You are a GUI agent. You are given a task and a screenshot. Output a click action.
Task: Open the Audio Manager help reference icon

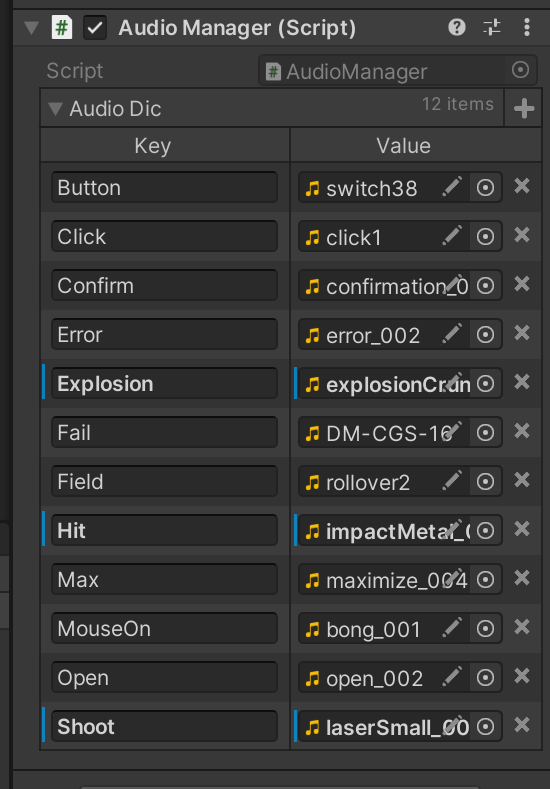point(457,27)
